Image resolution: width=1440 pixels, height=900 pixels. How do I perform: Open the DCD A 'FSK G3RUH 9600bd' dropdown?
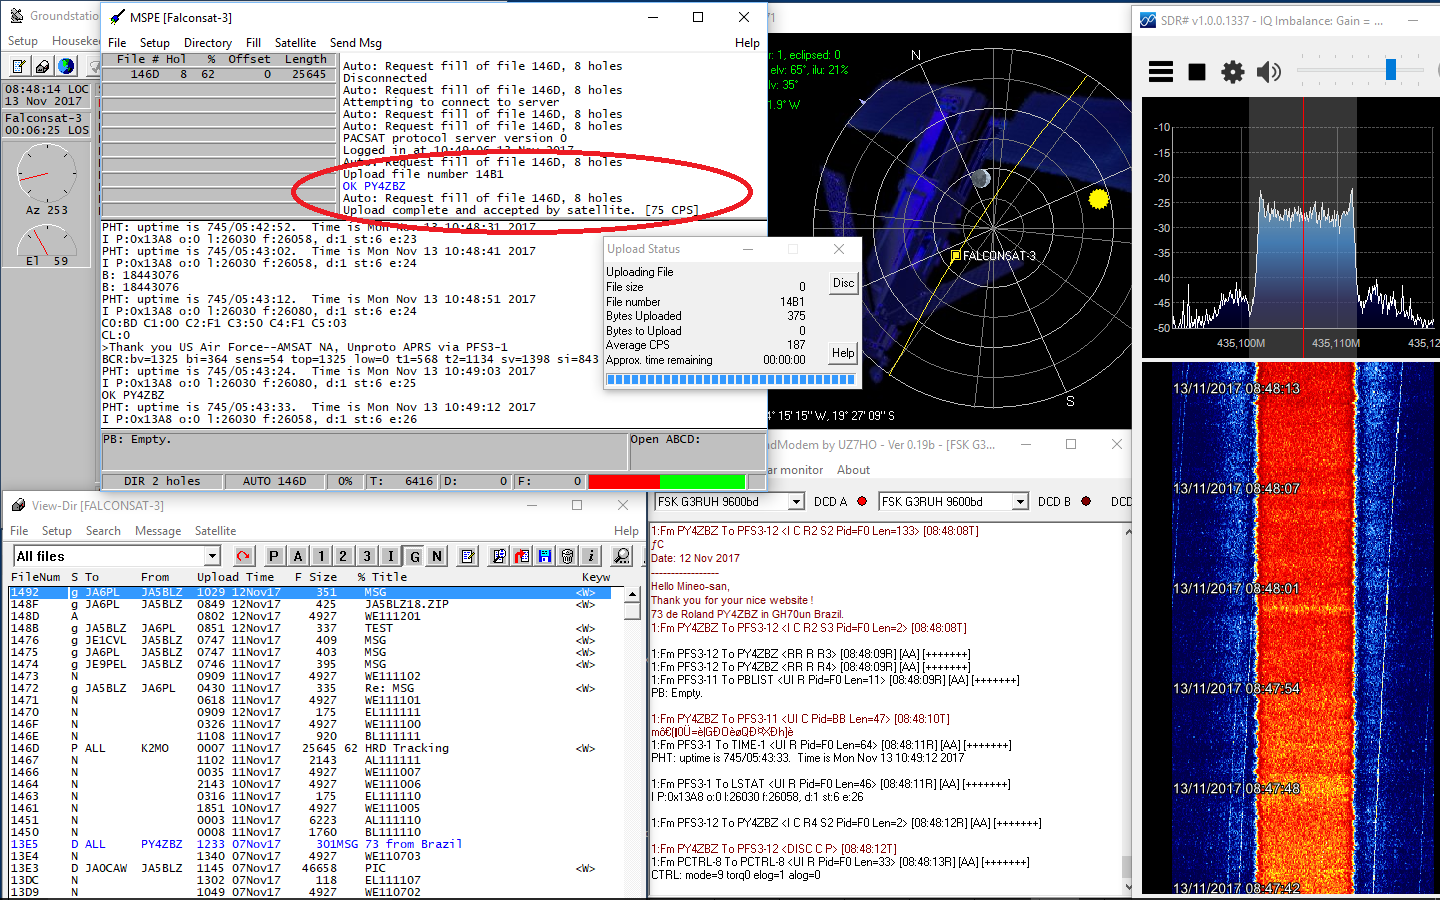click(796, 502)
